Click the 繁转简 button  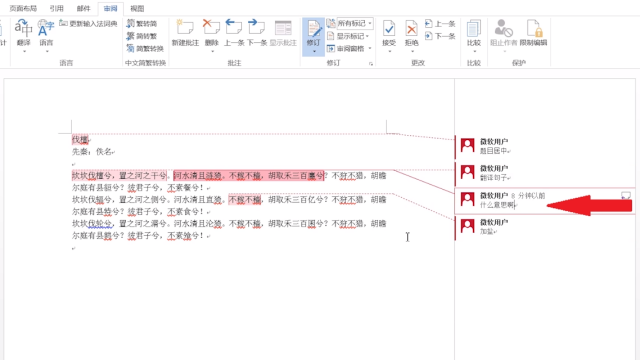click(x=142, y=23)
